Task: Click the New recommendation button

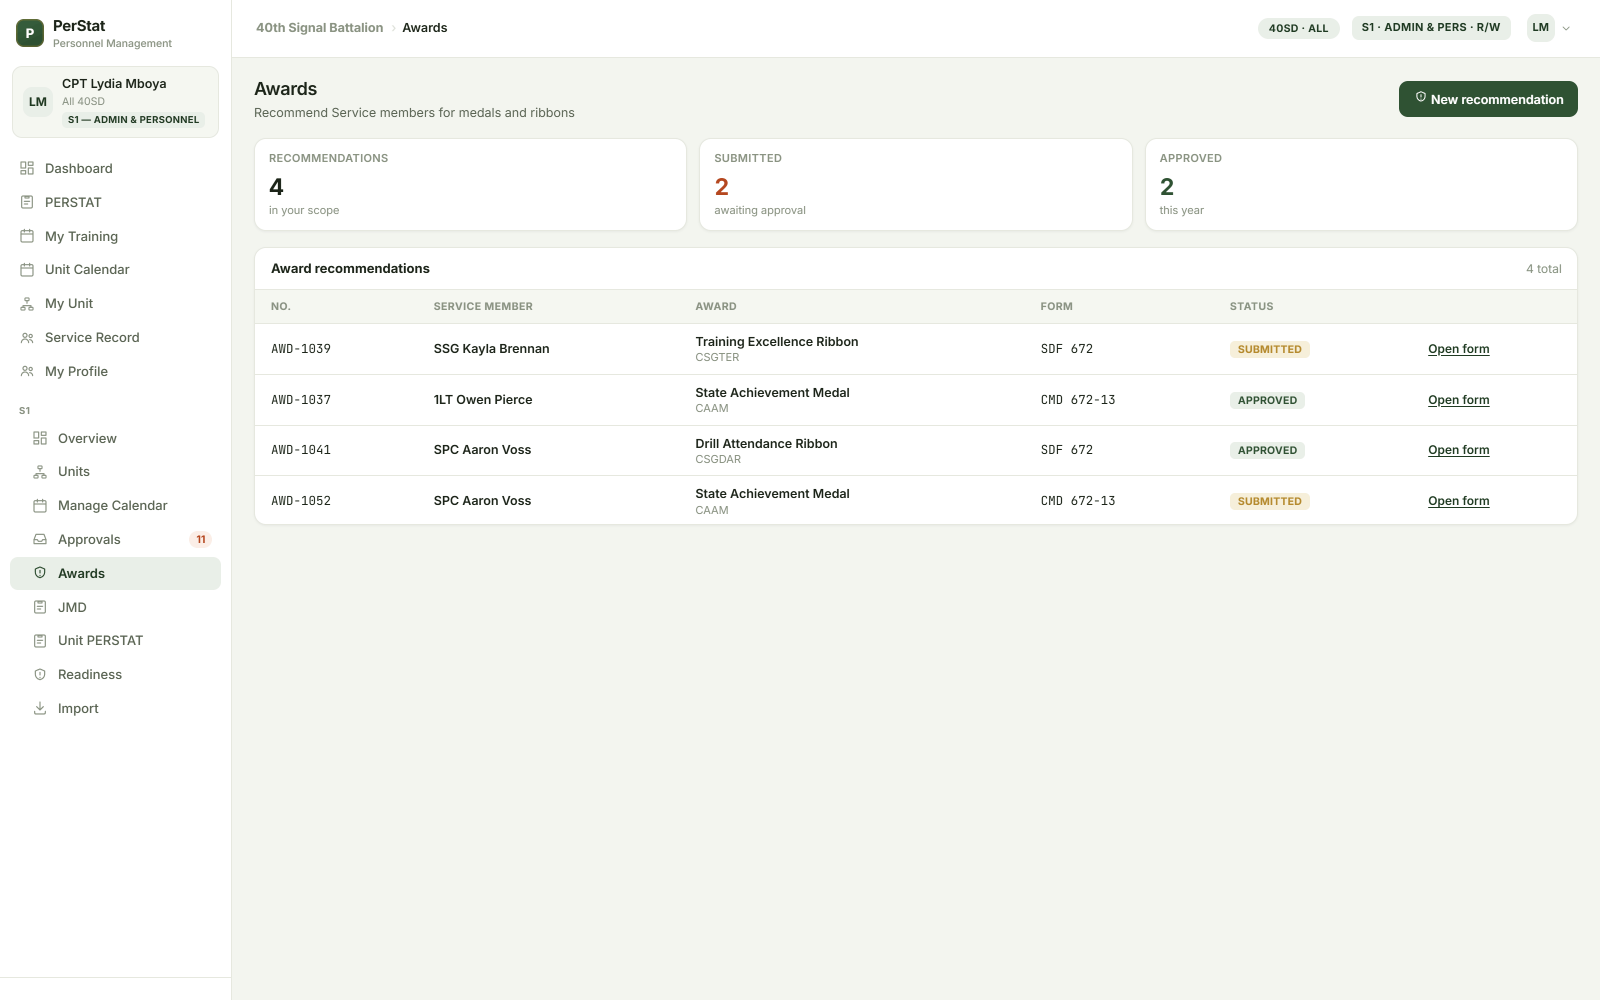Action: (1488, 99)
